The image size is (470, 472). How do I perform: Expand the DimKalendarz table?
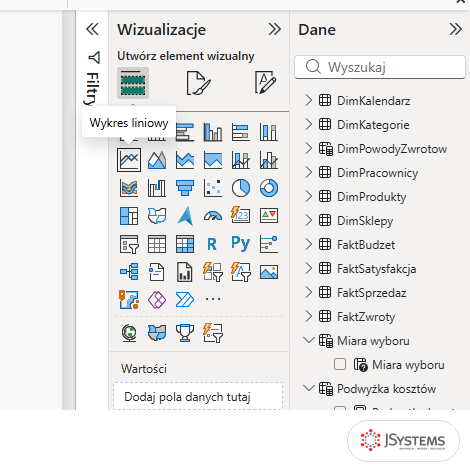309,100
